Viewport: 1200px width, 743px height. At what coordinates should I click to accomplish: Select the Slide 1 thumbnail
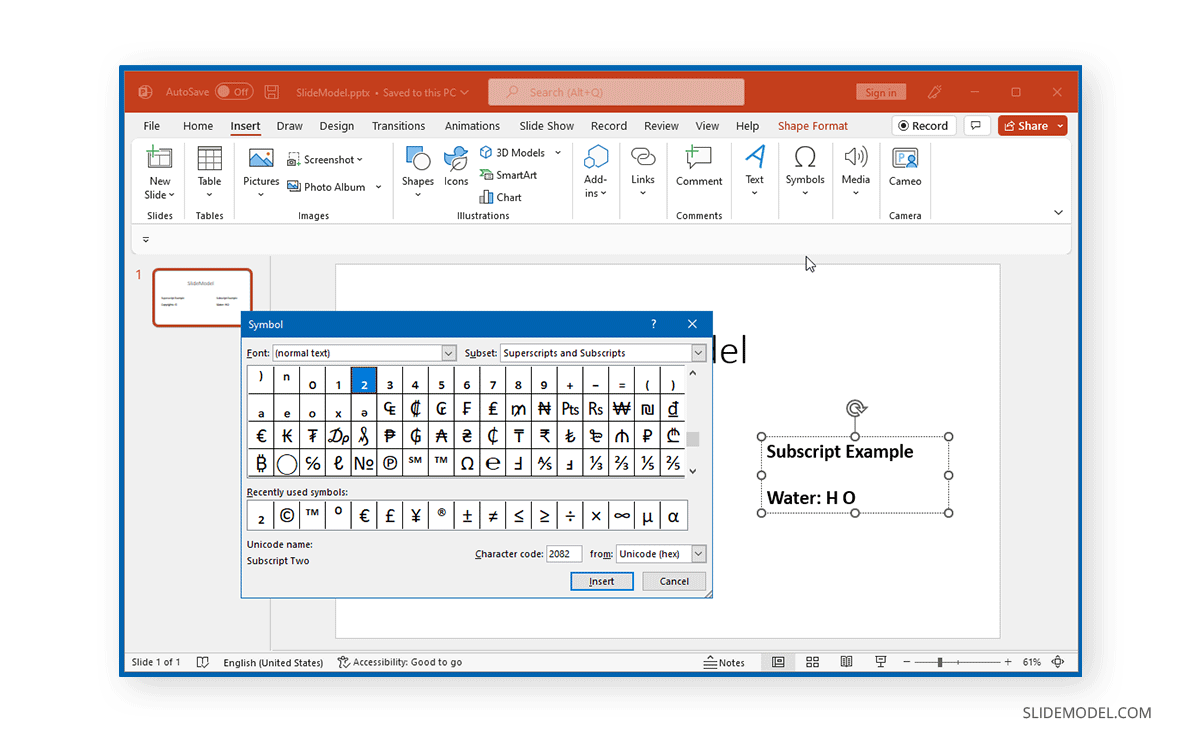click(x=202, y=298)
